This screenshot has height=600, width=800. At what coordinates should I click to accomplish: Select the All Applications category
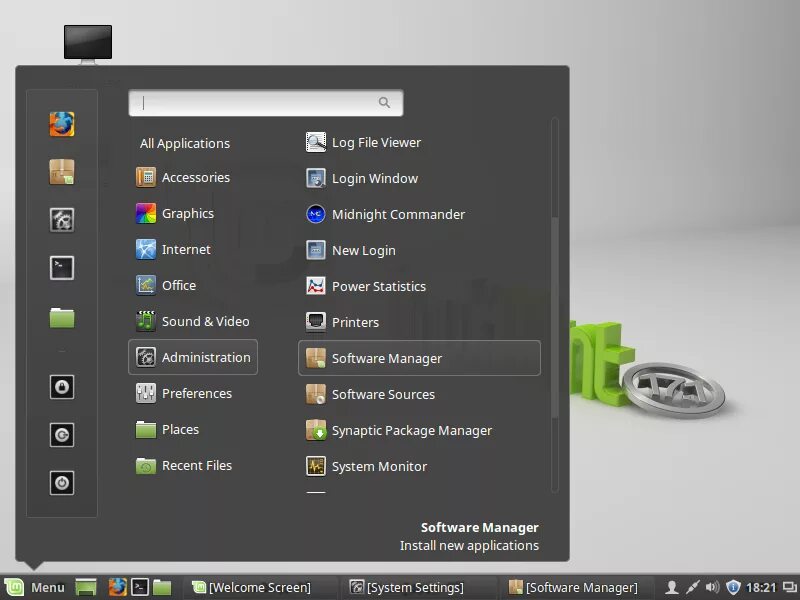(x=185, y=143)
